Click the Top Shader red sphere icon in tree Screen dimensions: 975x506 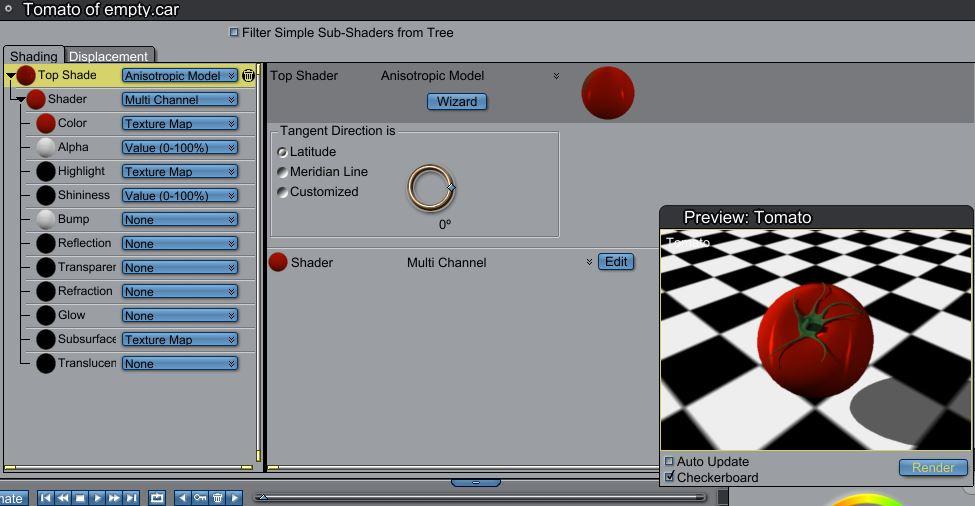[25, 75]
